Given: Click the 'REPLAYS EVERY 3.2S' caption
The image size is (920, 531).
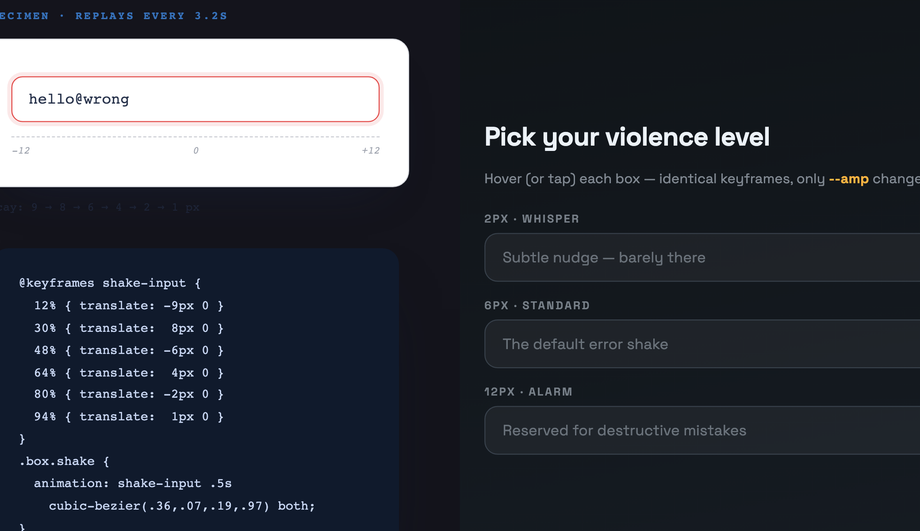Looking at the screenshot, I should (151, 16).
